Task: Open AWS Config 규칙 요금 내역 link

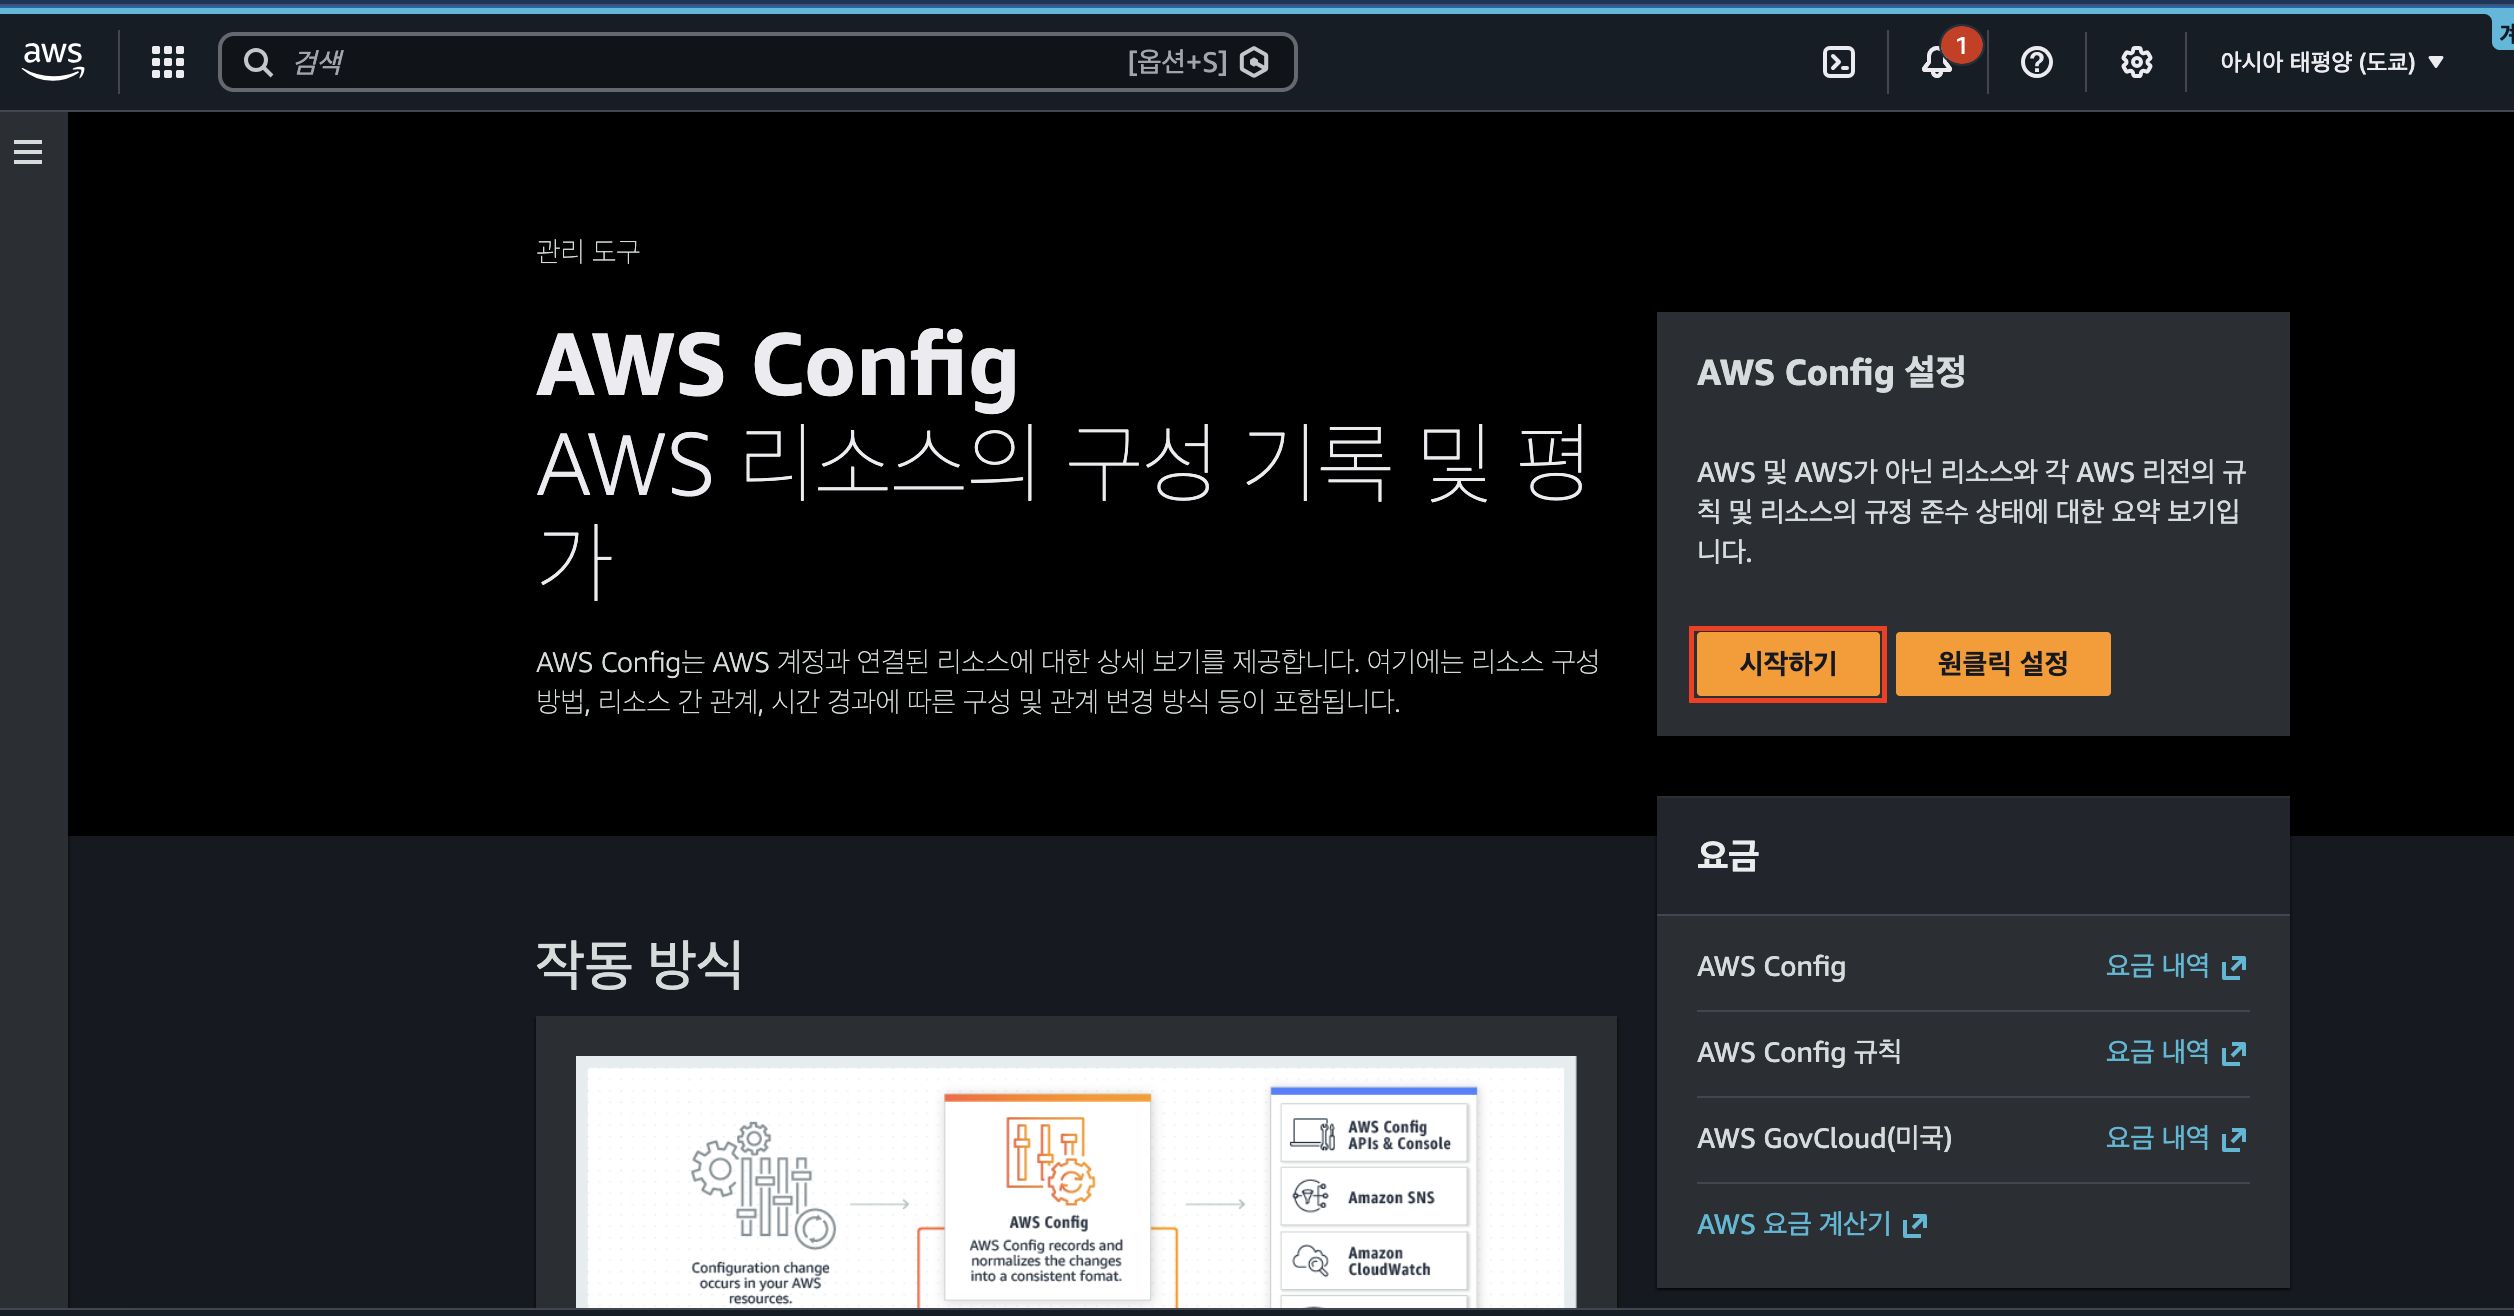Action: pyautogui.click(x=2174, y=1052)
